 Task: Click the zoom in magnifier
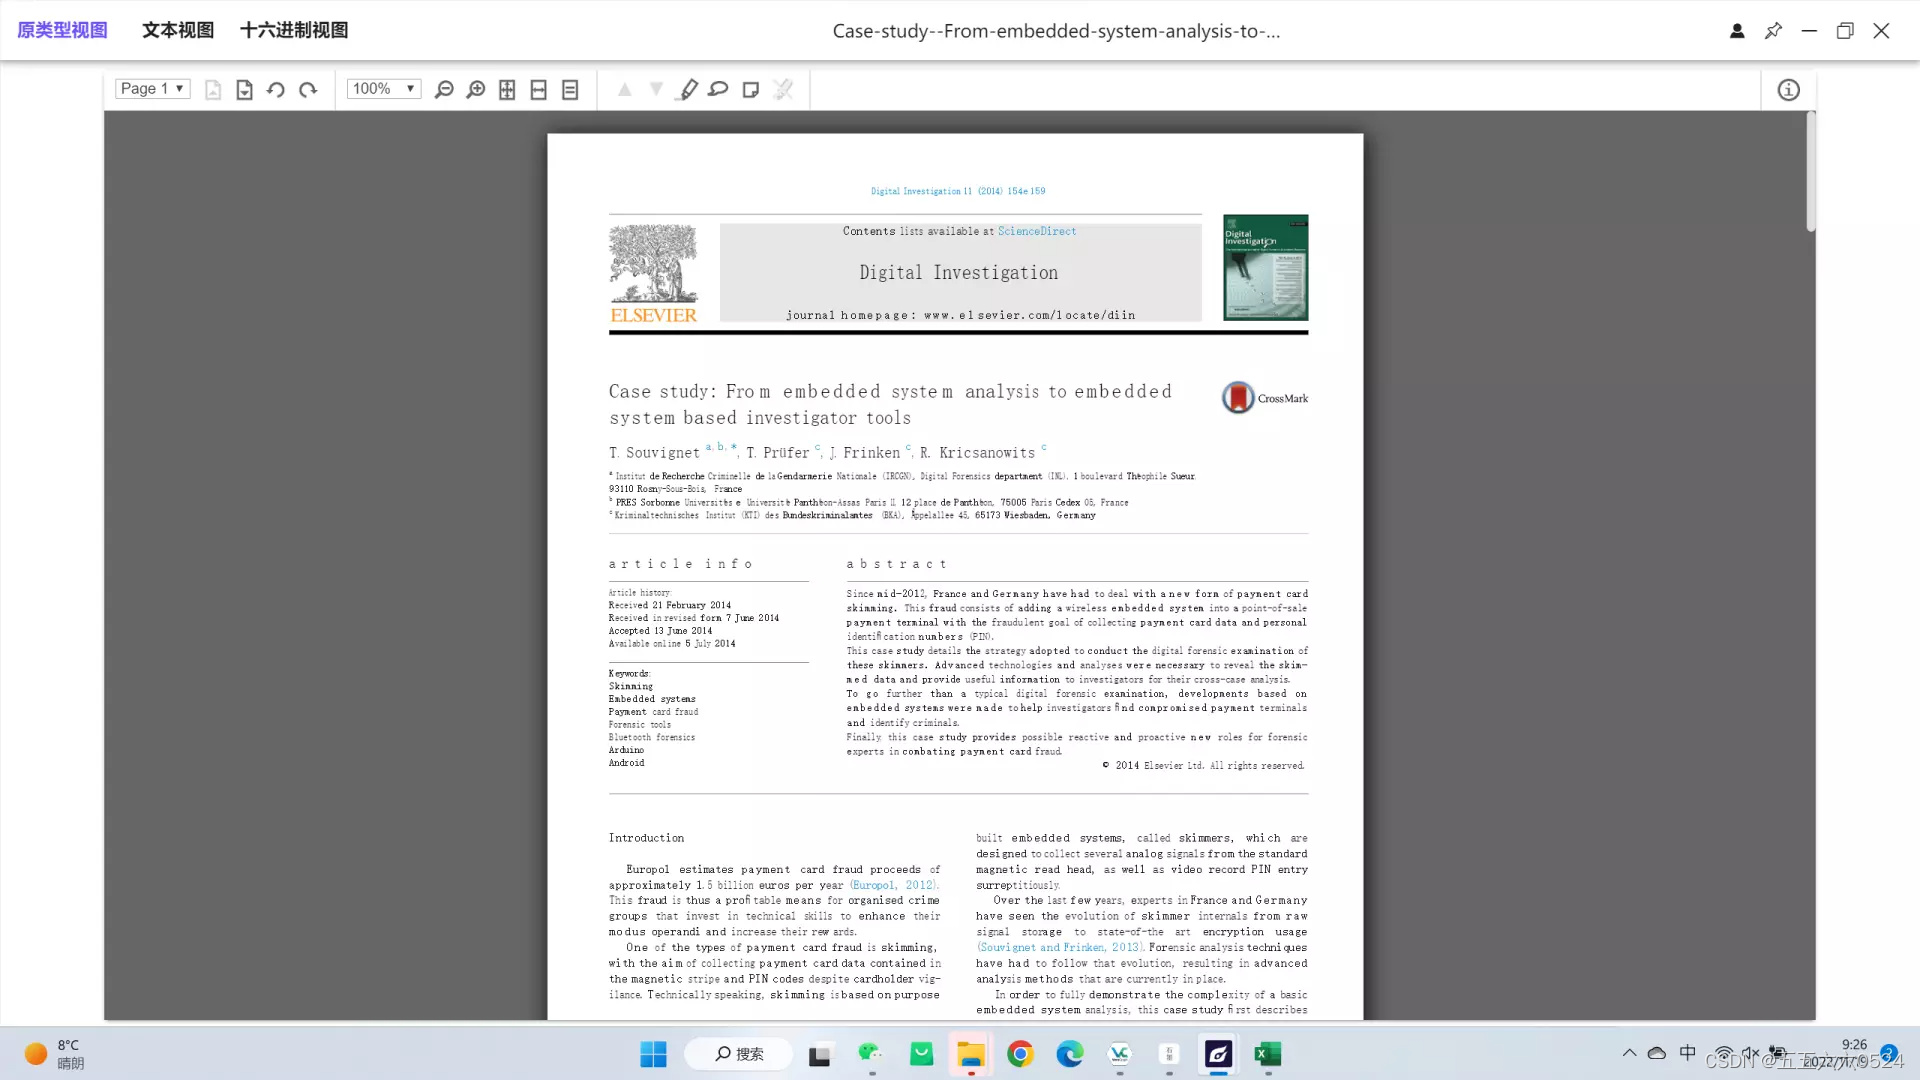click(x=476, y=90)
